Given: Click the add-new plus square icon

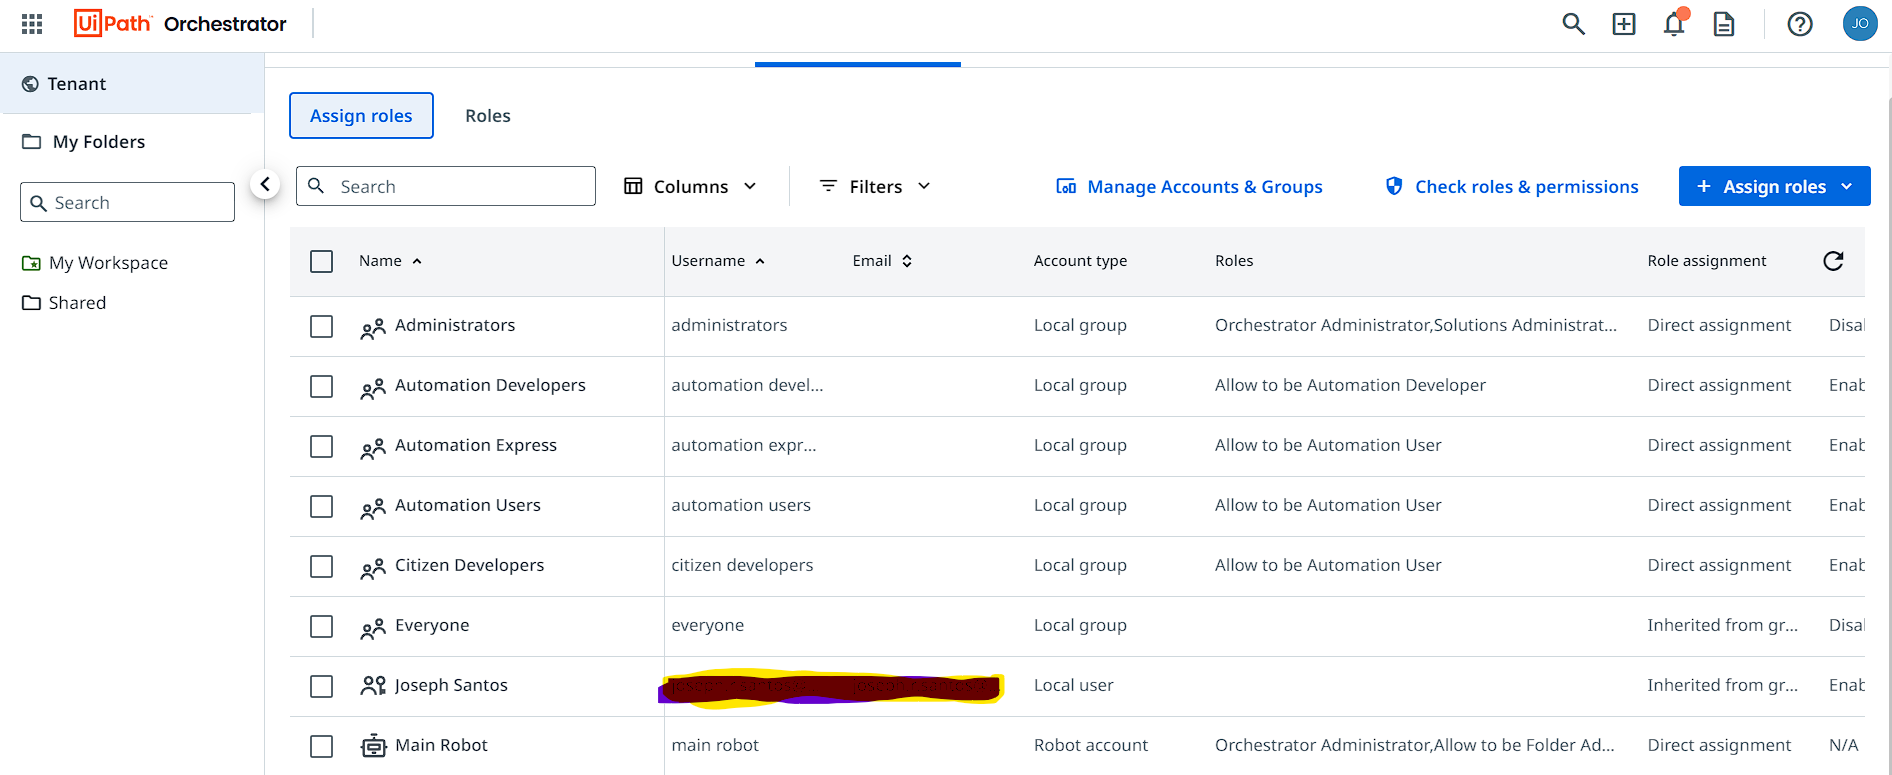Looking at the screenshot, I should 1624,24.
